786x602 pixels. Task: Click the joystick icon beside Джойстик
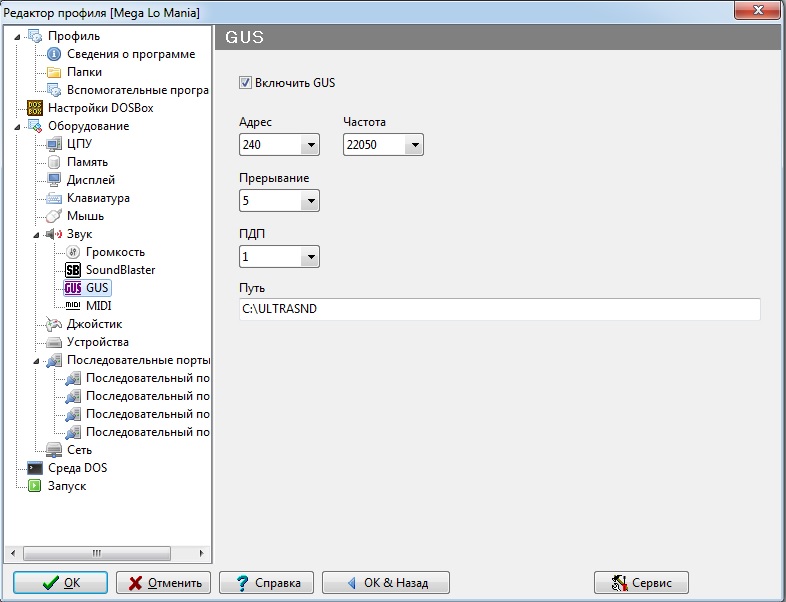[x=54, y=324]
